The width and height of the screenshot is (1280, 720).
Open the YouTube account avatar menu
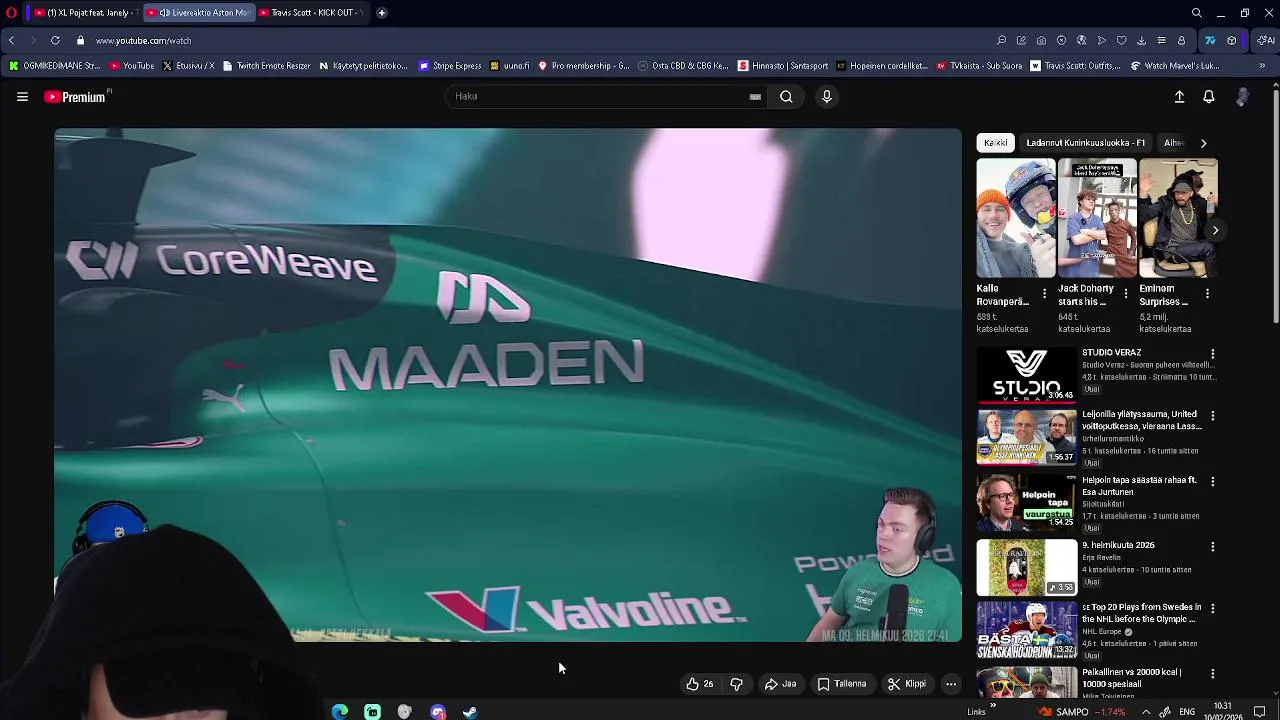(x=1242, y=97)
